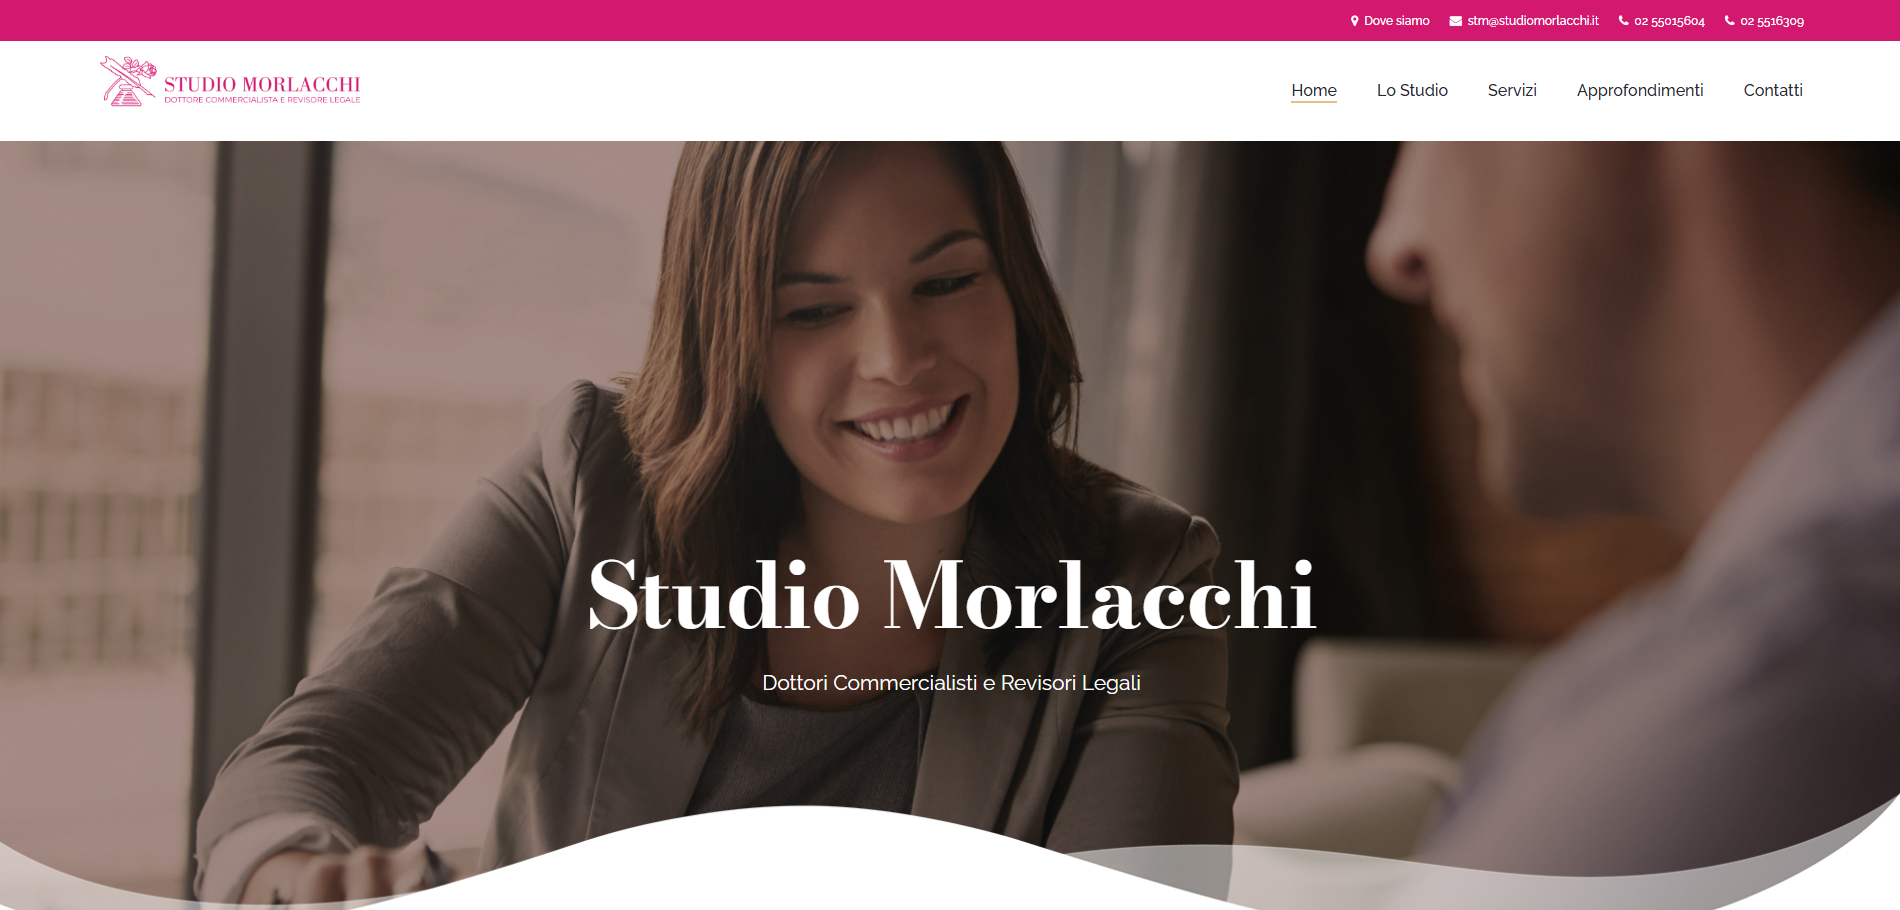Click the stm@studiomorlacchi.it email address
The image size is (1900, 910).
[x=1533, y=21]
